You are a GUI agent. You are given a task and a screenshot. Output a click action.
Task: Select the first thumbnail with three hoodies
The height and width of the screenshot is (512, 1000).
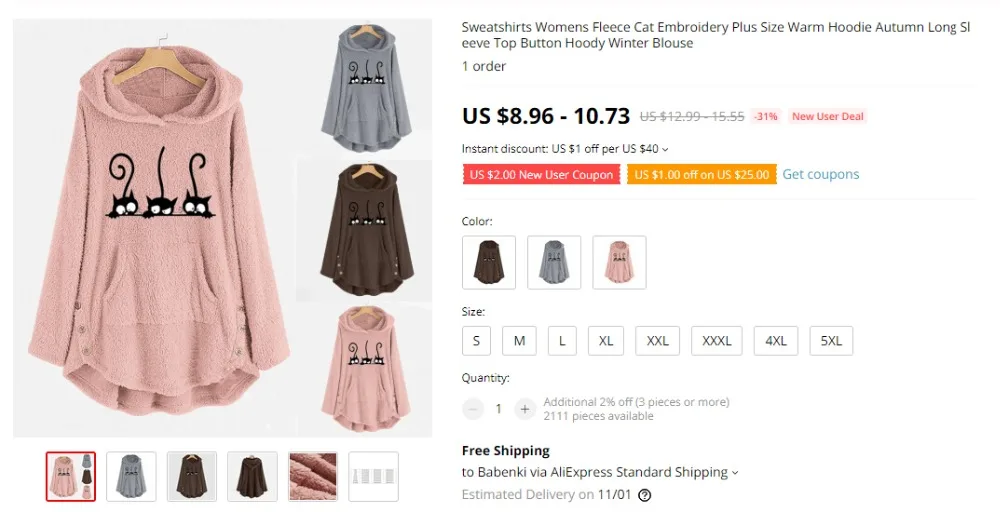pos(71,476)
